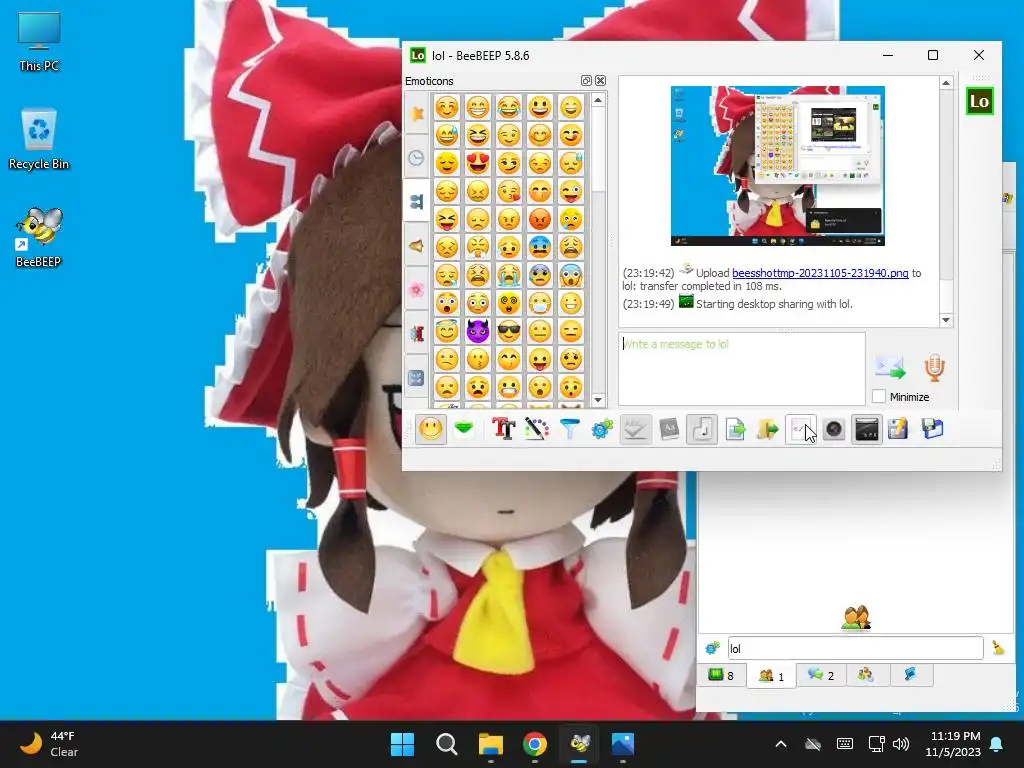
Task: Click chat history scroll down arrow
Action: [946, 320]
